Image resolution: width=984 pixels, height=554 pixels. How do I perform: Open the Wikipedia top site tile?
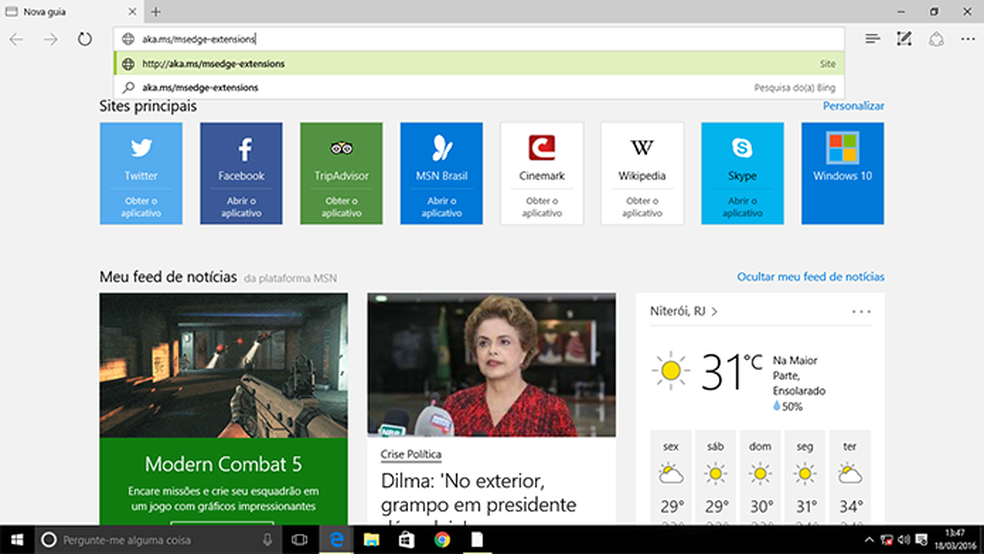pyautogui.click(x=642, y=173)
